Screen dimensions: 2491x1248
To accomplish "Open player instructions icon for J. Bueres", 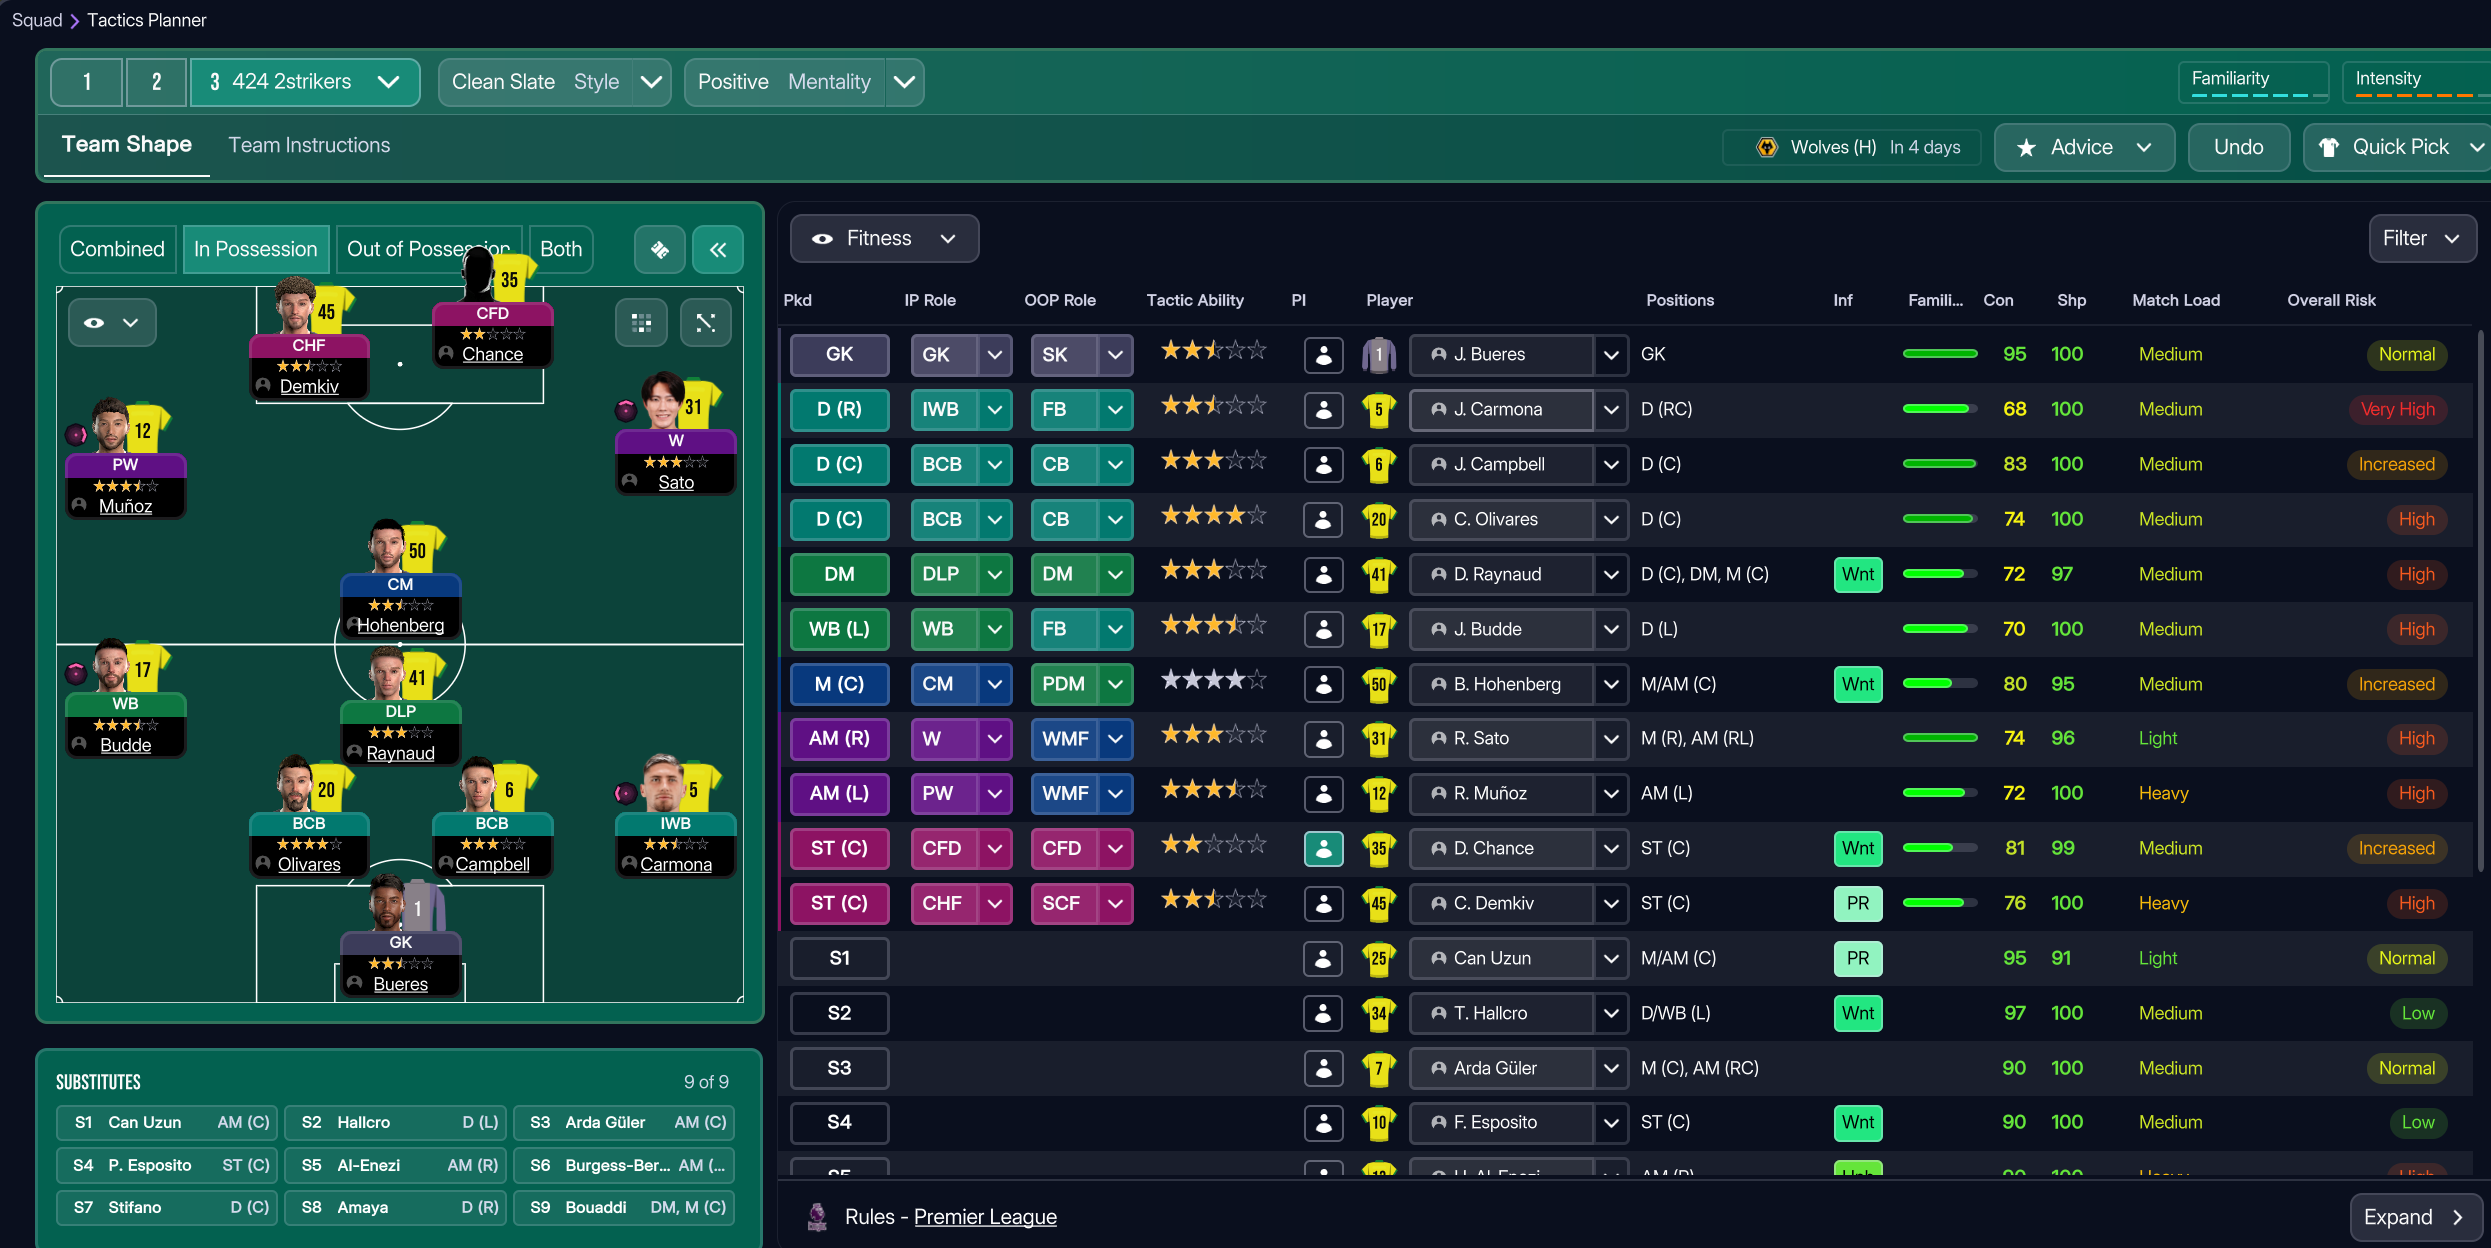I will tap(1324, 354).
